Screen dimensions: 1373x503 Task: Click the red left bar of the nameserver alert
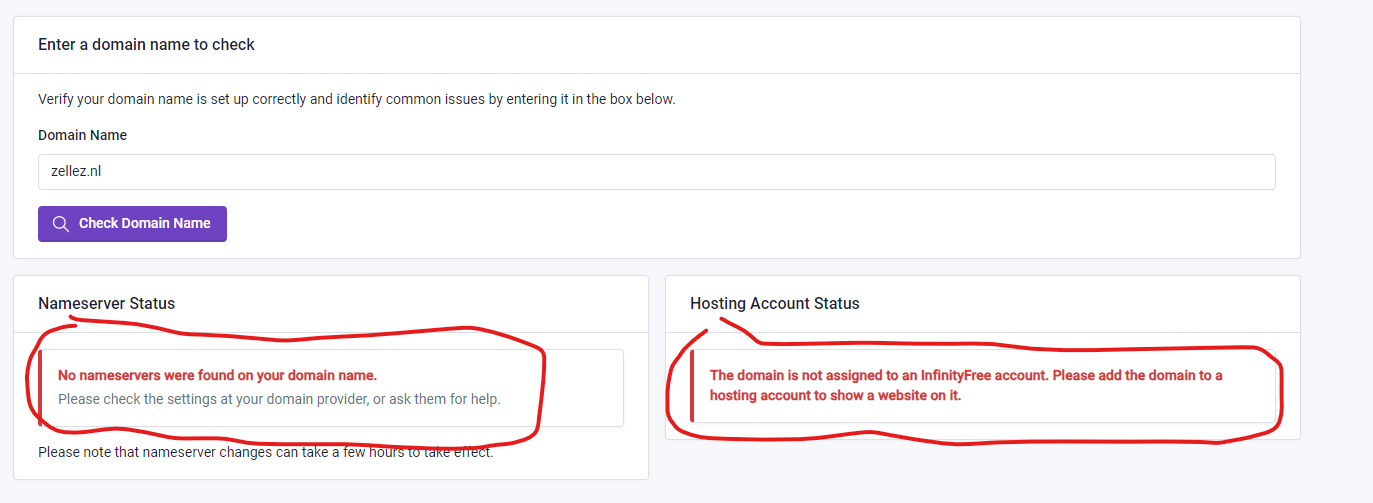[x=41, y=388]
